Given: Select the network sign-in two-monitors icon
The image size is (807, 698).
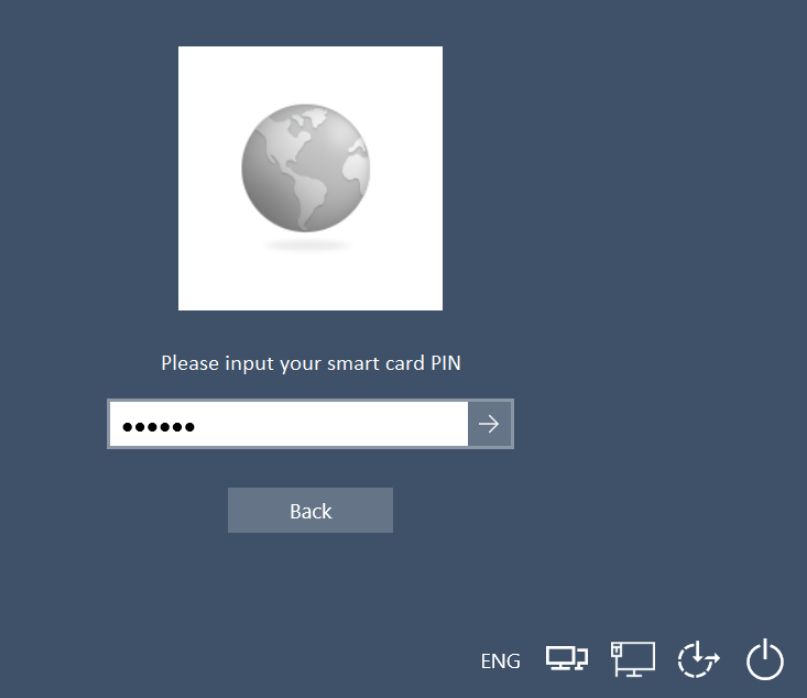Looking at the screenshot, I should coord(567,659).
